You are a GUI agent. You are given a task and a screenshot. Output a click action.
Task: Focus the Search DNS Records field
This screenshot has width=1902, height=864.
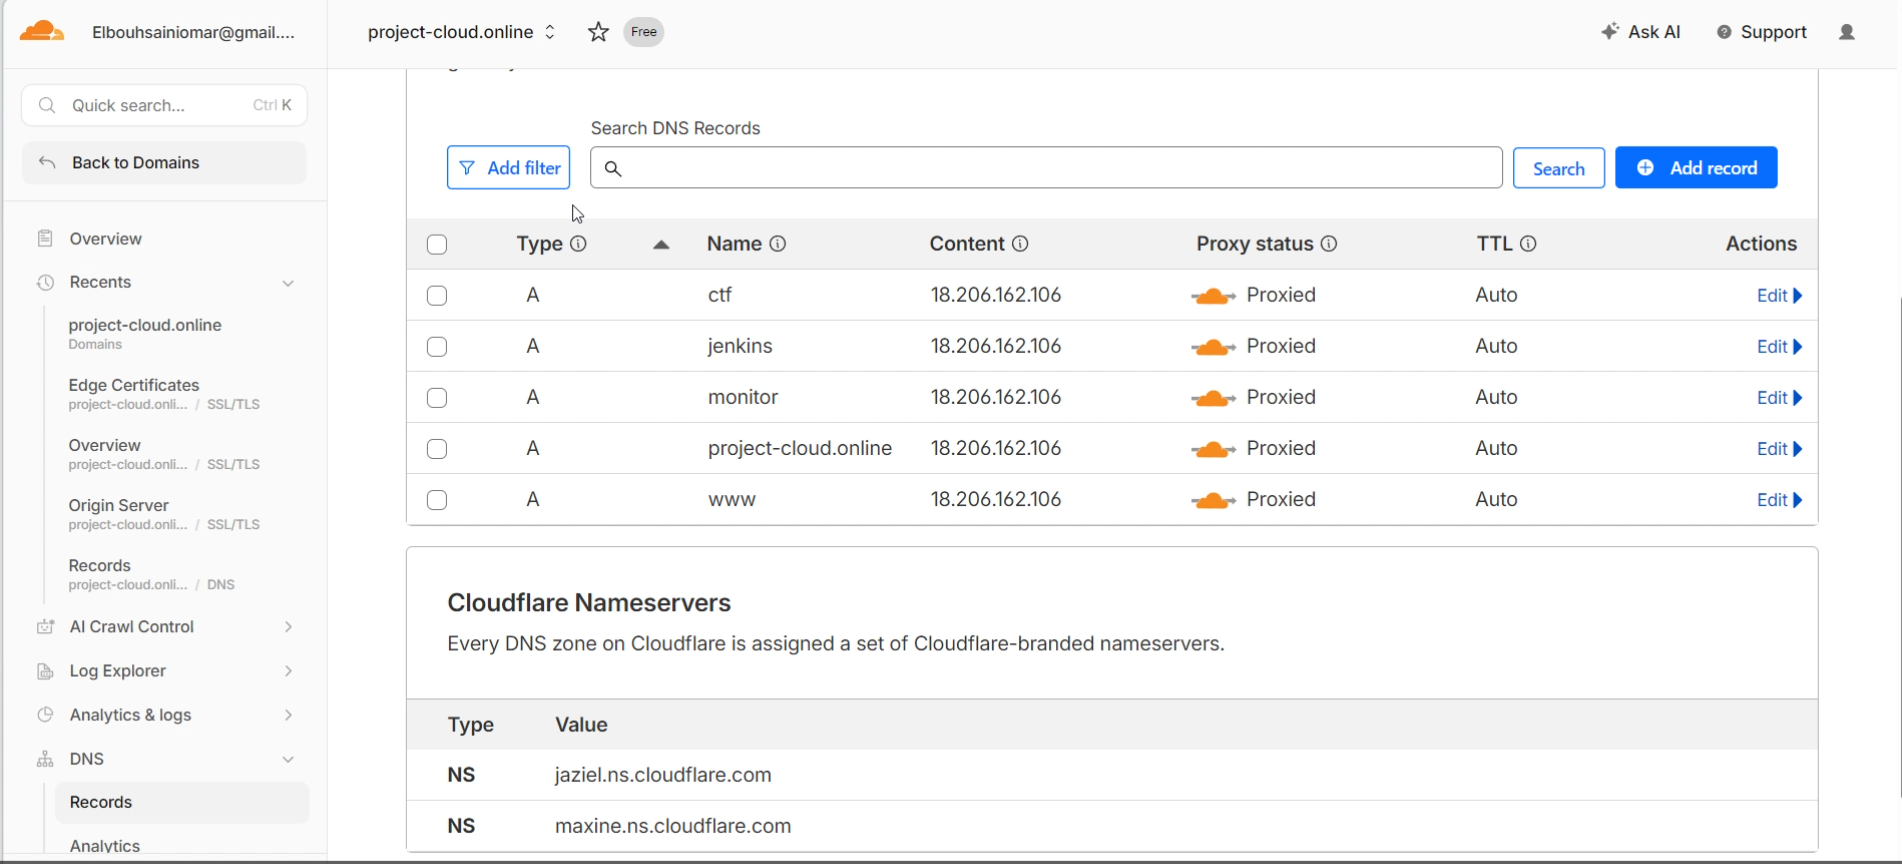[1046, 168]
